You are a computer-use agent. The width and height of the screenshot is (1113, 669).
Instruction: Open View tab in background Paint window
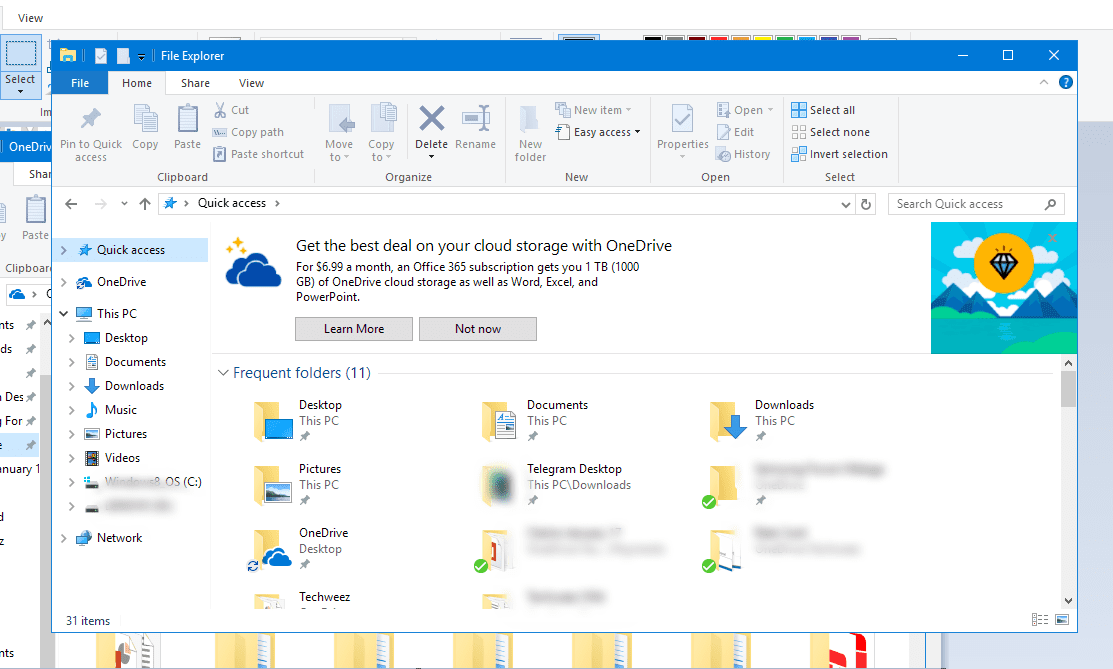pos(30,18)
